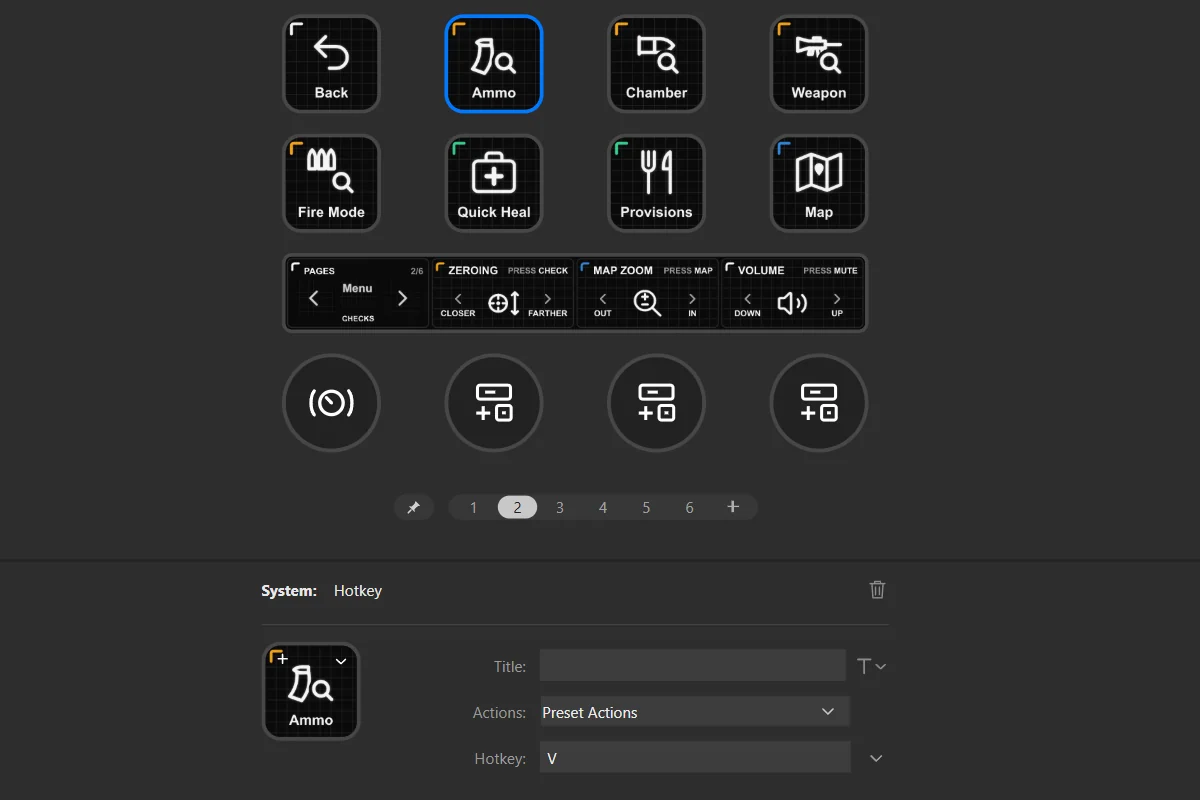Delete the action with trash icon
The height and width of the screenshot is (800, 1200).
(877, 590)
